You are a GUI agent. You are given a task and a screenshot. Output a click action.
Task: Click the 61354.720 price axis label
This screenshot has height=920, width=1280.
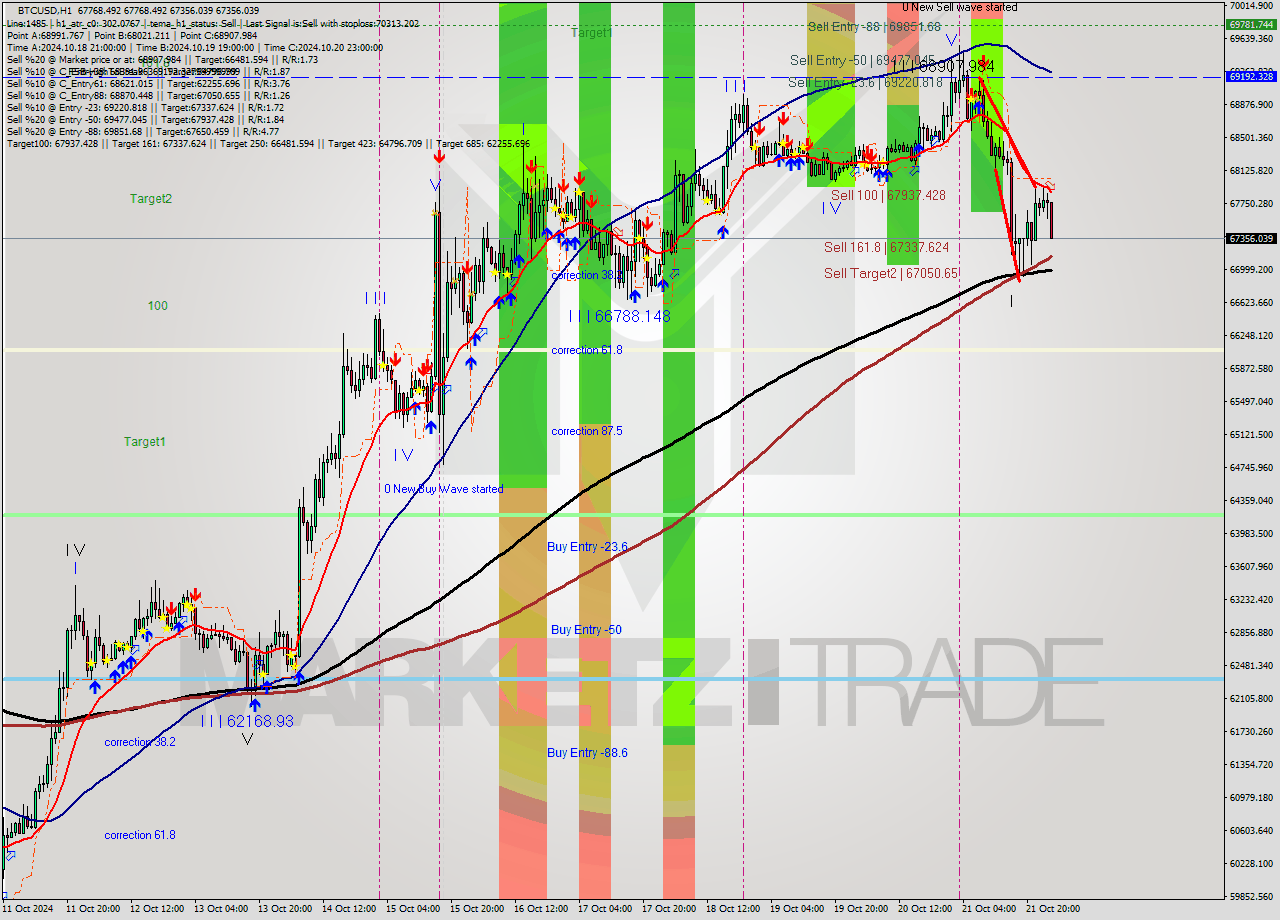[1251, 764]
